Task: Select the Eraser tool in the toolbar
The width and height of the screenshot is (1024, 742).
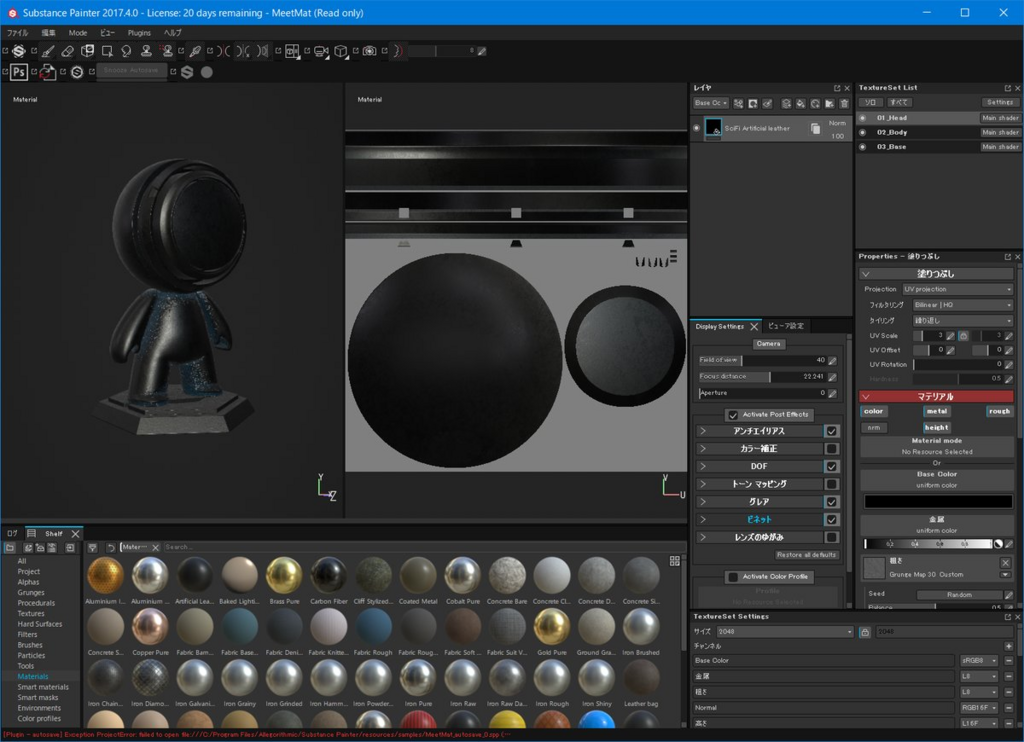Action: click(67, 51)
